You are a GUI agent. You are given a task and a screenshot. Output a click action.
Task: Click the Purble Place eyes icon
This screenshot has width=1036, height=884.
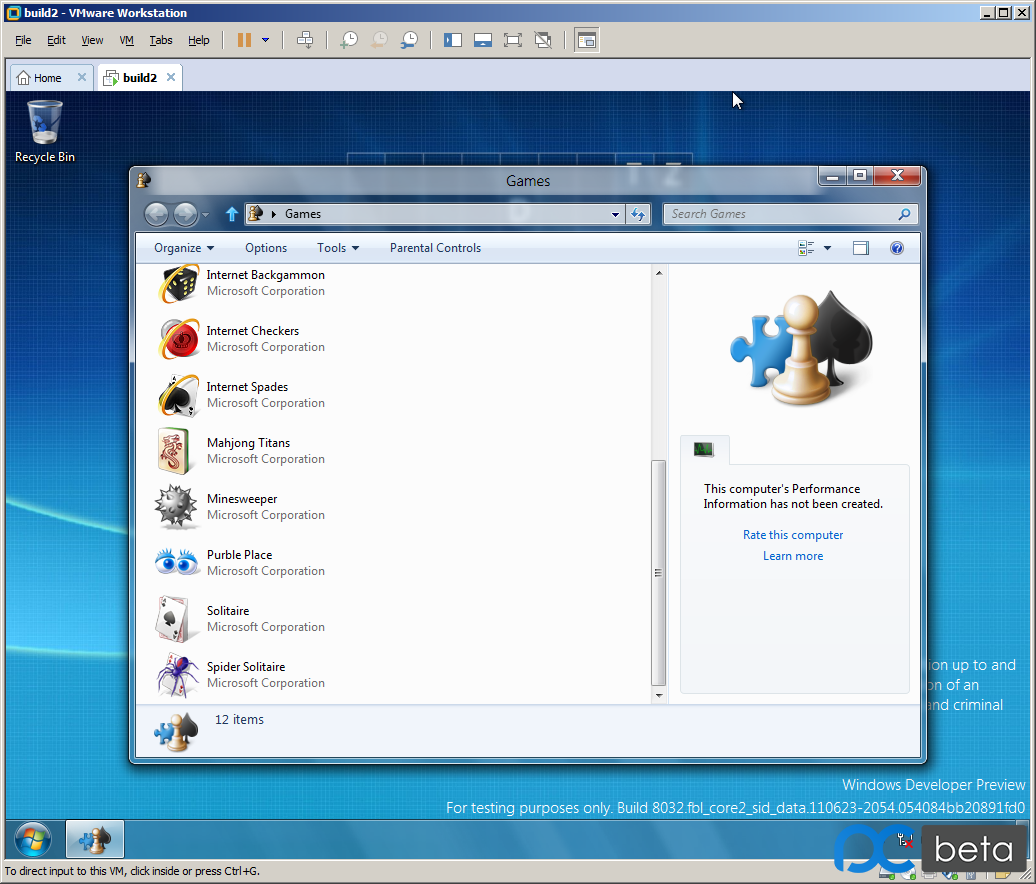pos(177,563)
